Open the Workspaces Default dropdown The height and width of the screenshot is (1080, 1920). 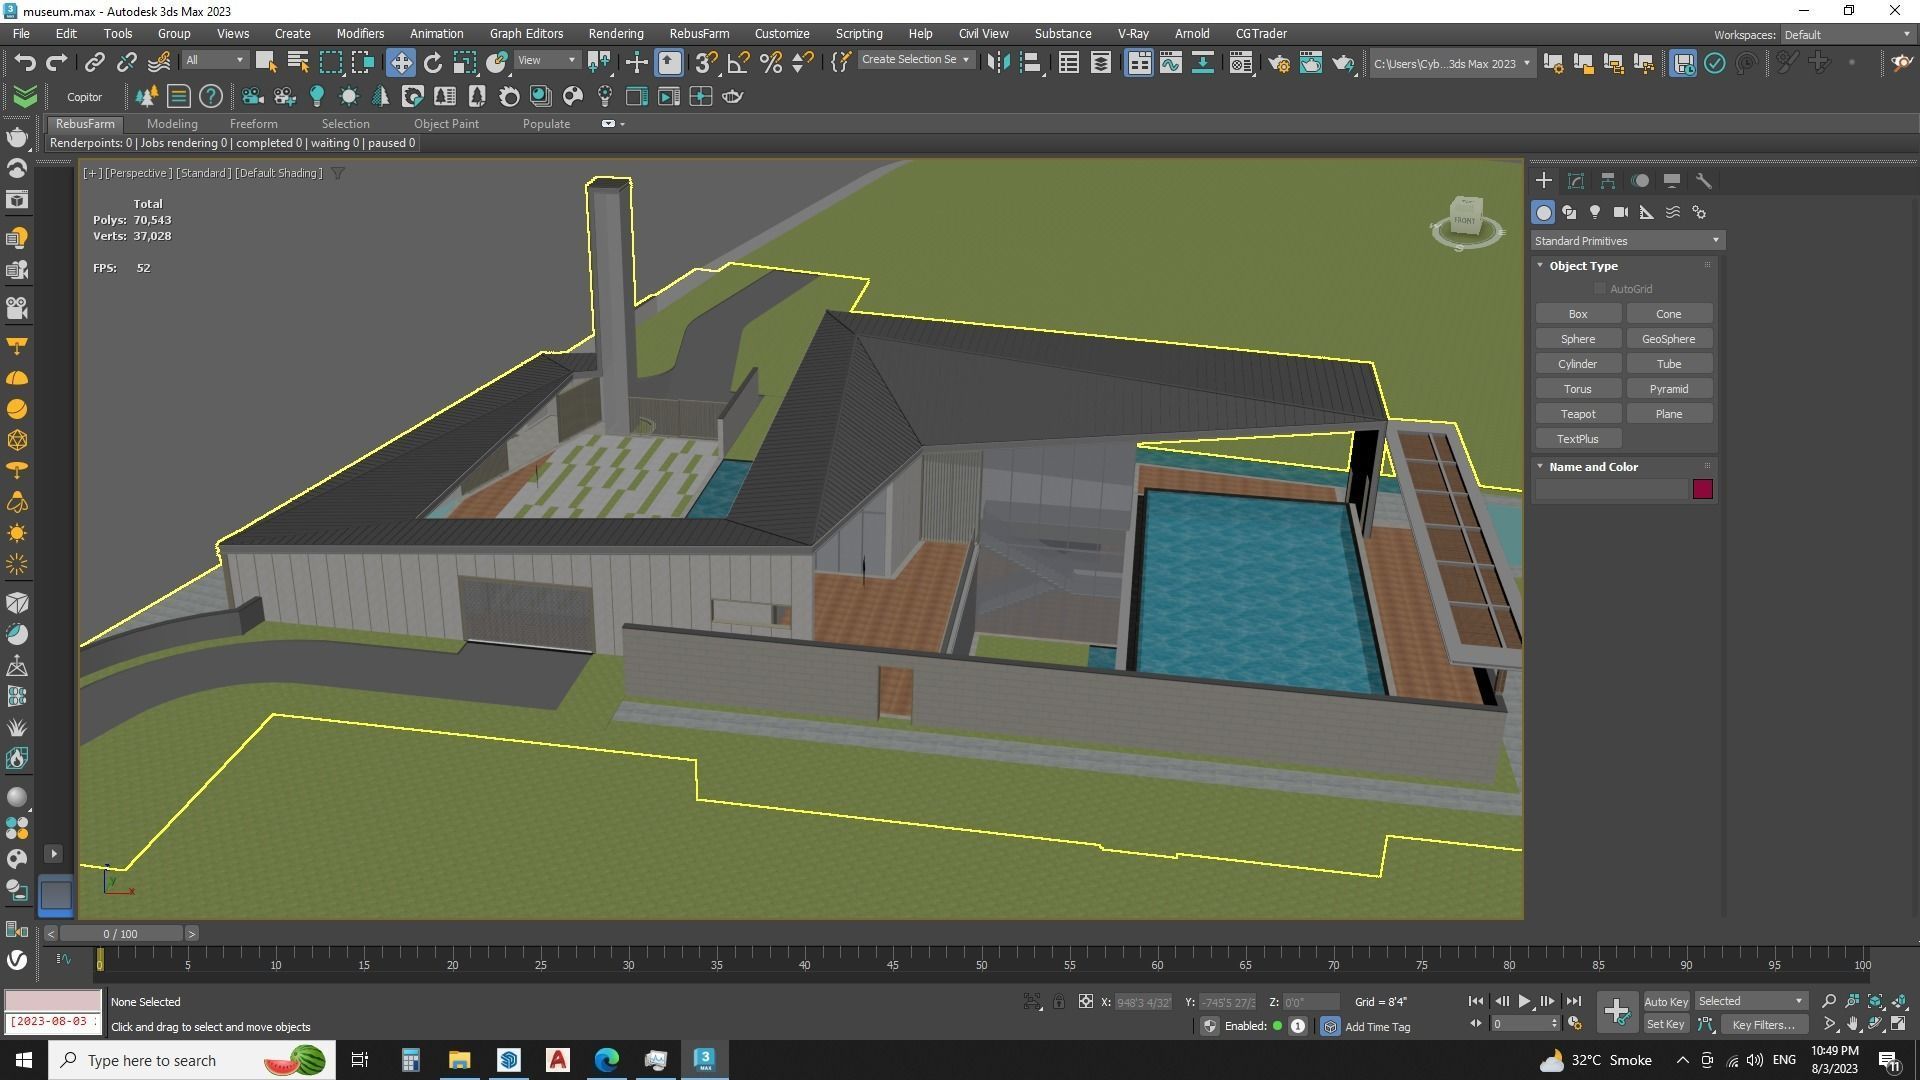click(1846, 34)
